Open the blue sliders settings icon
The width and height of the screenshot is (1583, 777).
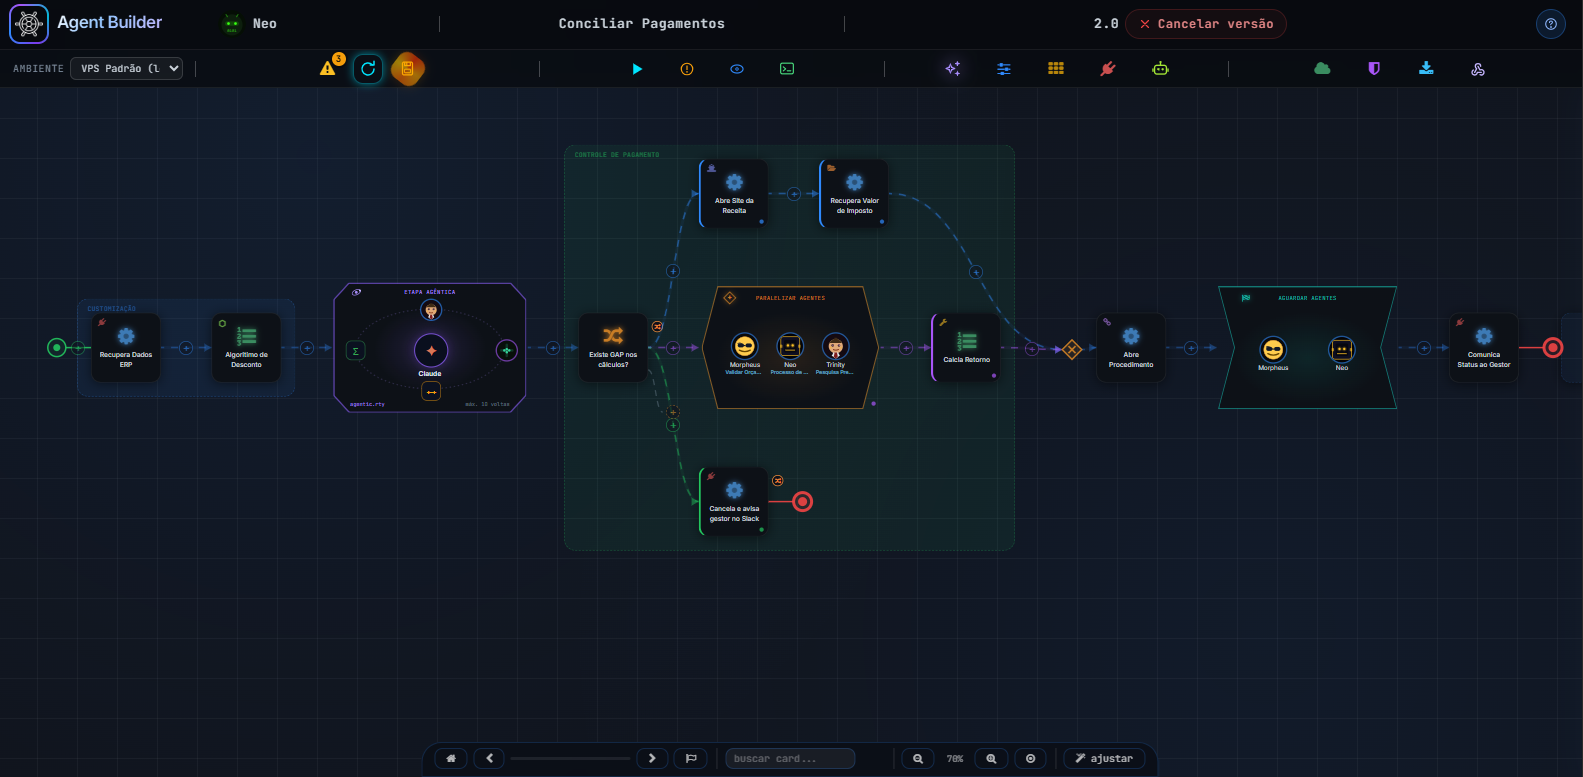(1004, 69)
